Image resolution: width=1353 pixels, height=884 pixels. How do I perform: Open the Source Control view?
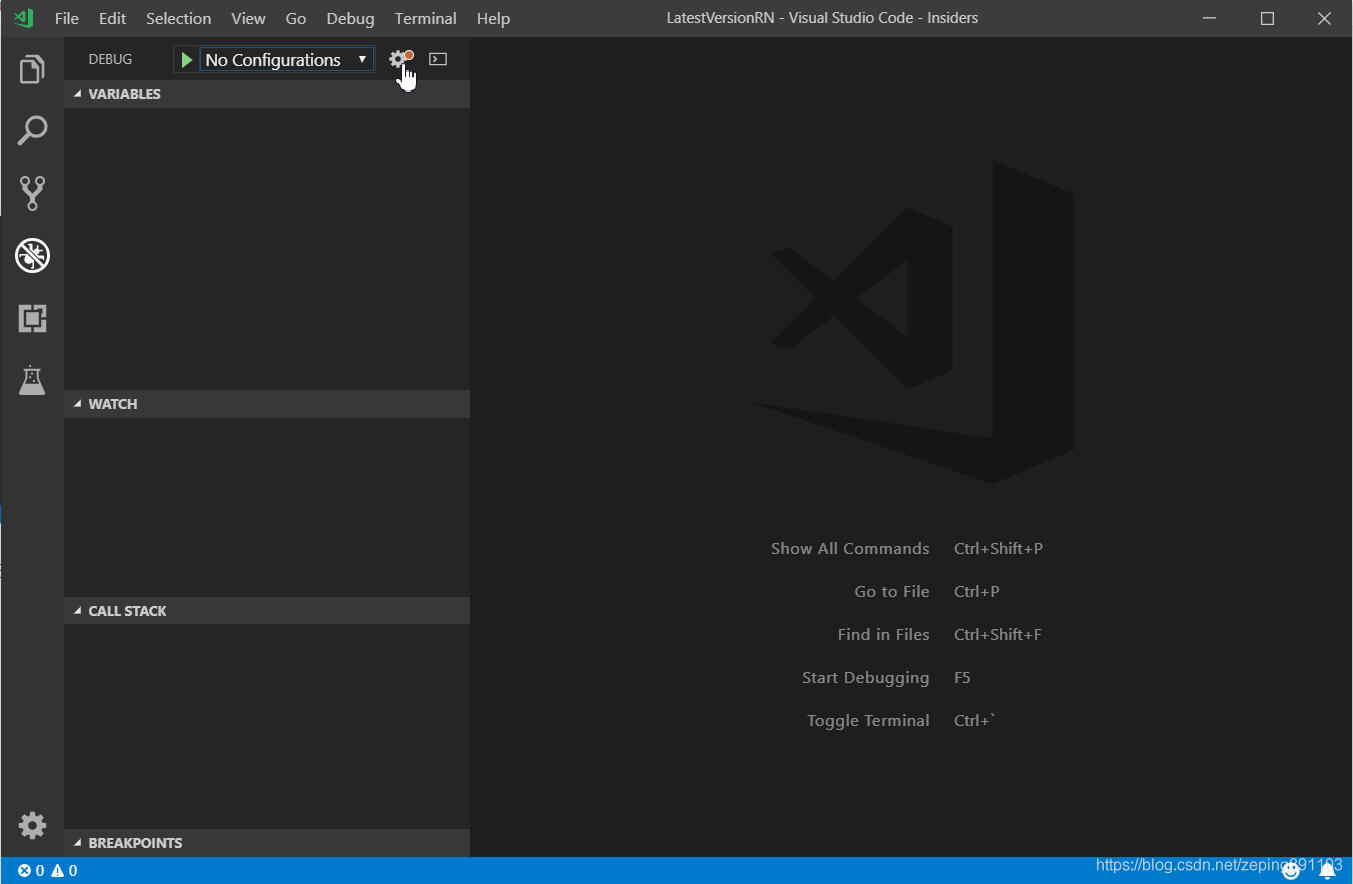click(x=32, y=193)
